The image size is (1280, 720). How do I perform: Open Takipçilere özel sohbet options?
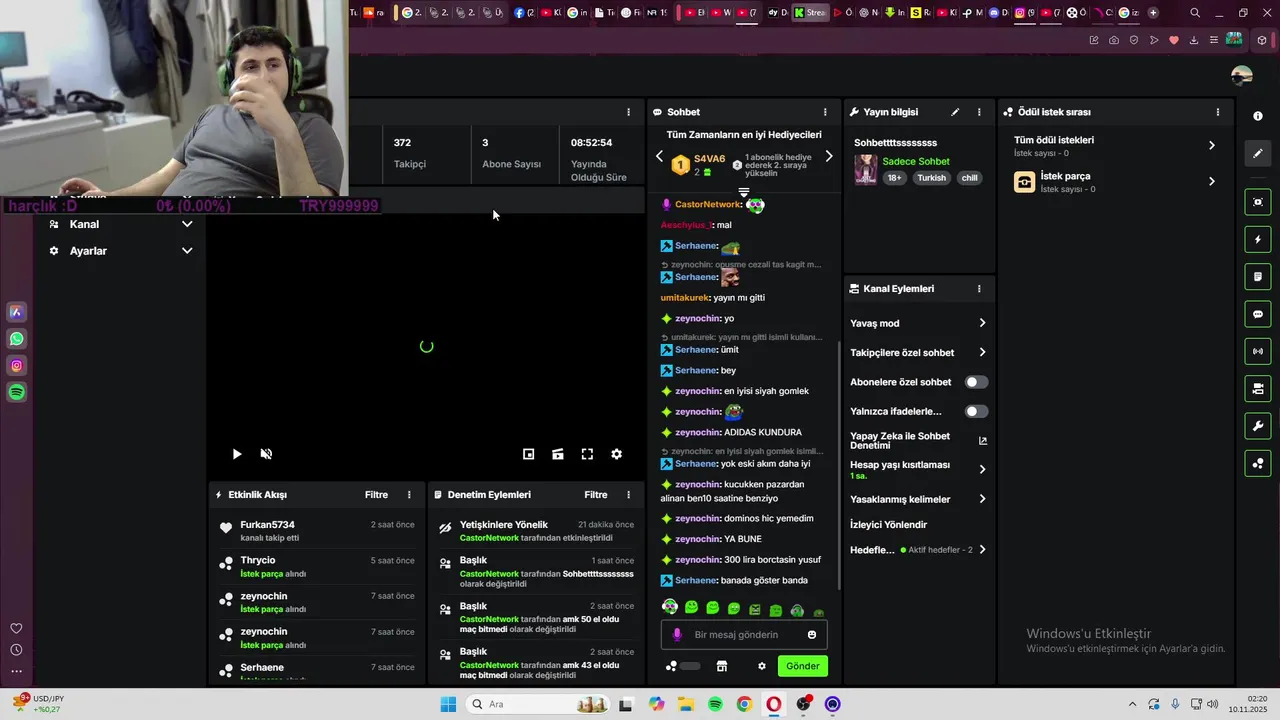[982, 352]
